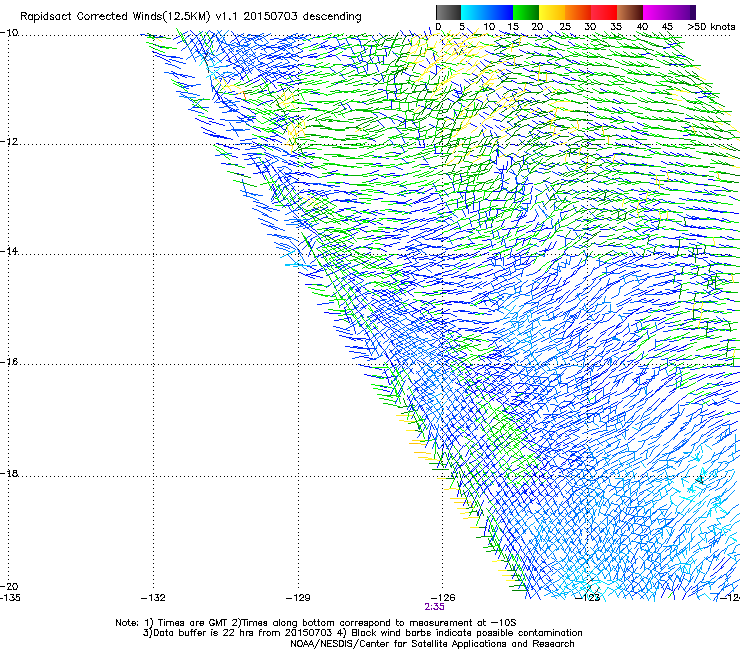740x650 pixels.
Task: Click the orange 25-30 knots legend segment
Action: 578,12
